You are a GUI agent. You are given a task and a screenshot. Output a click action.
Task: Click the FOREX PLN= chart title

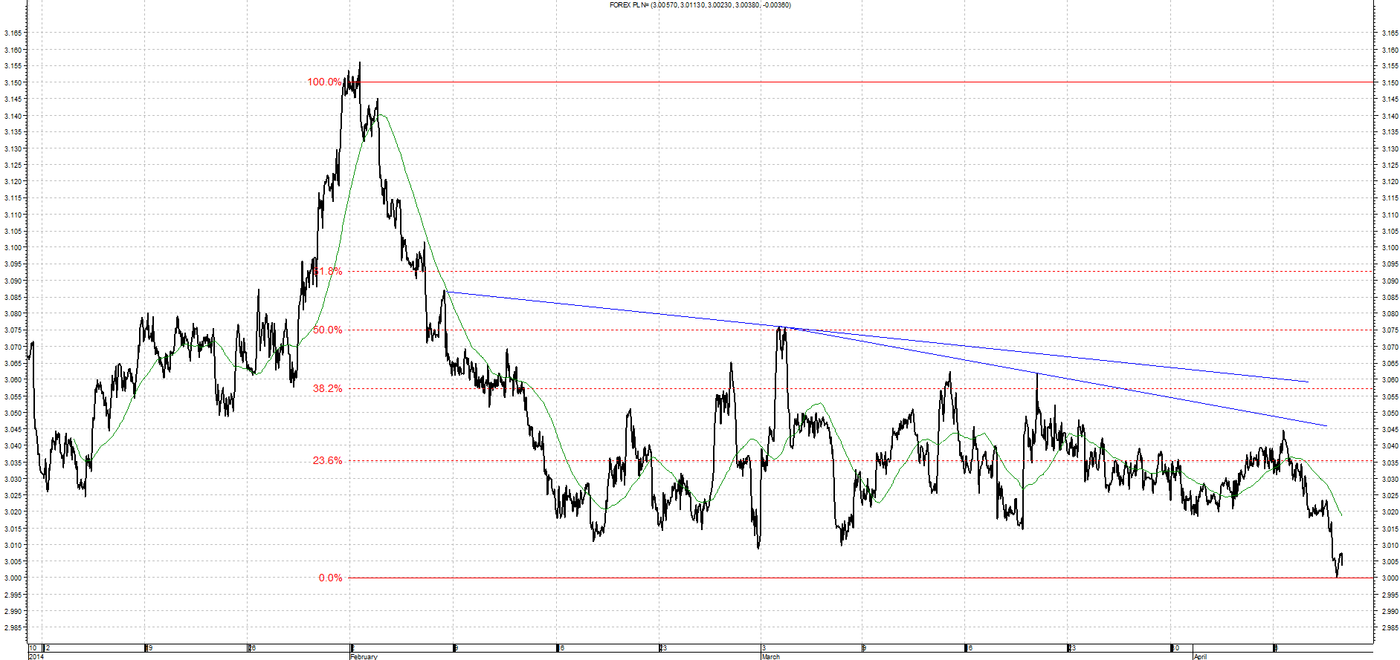point(700,5)
